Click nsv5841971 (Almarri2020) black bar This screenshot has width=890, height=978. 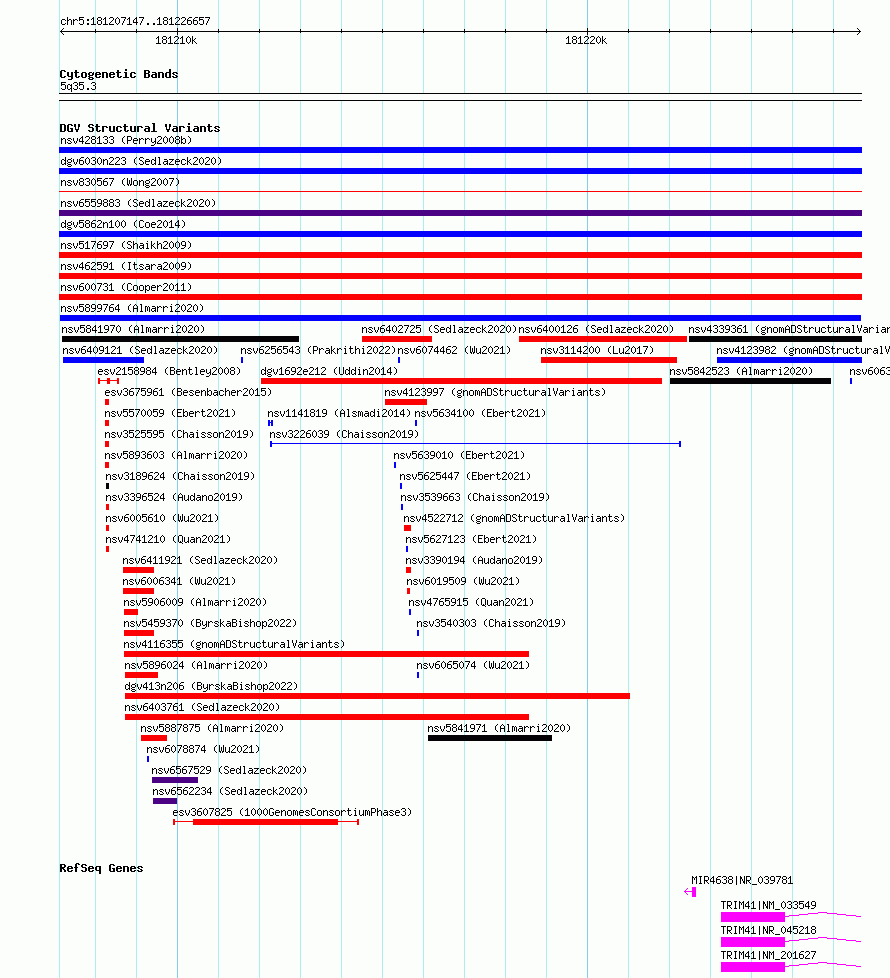point(490,738)
